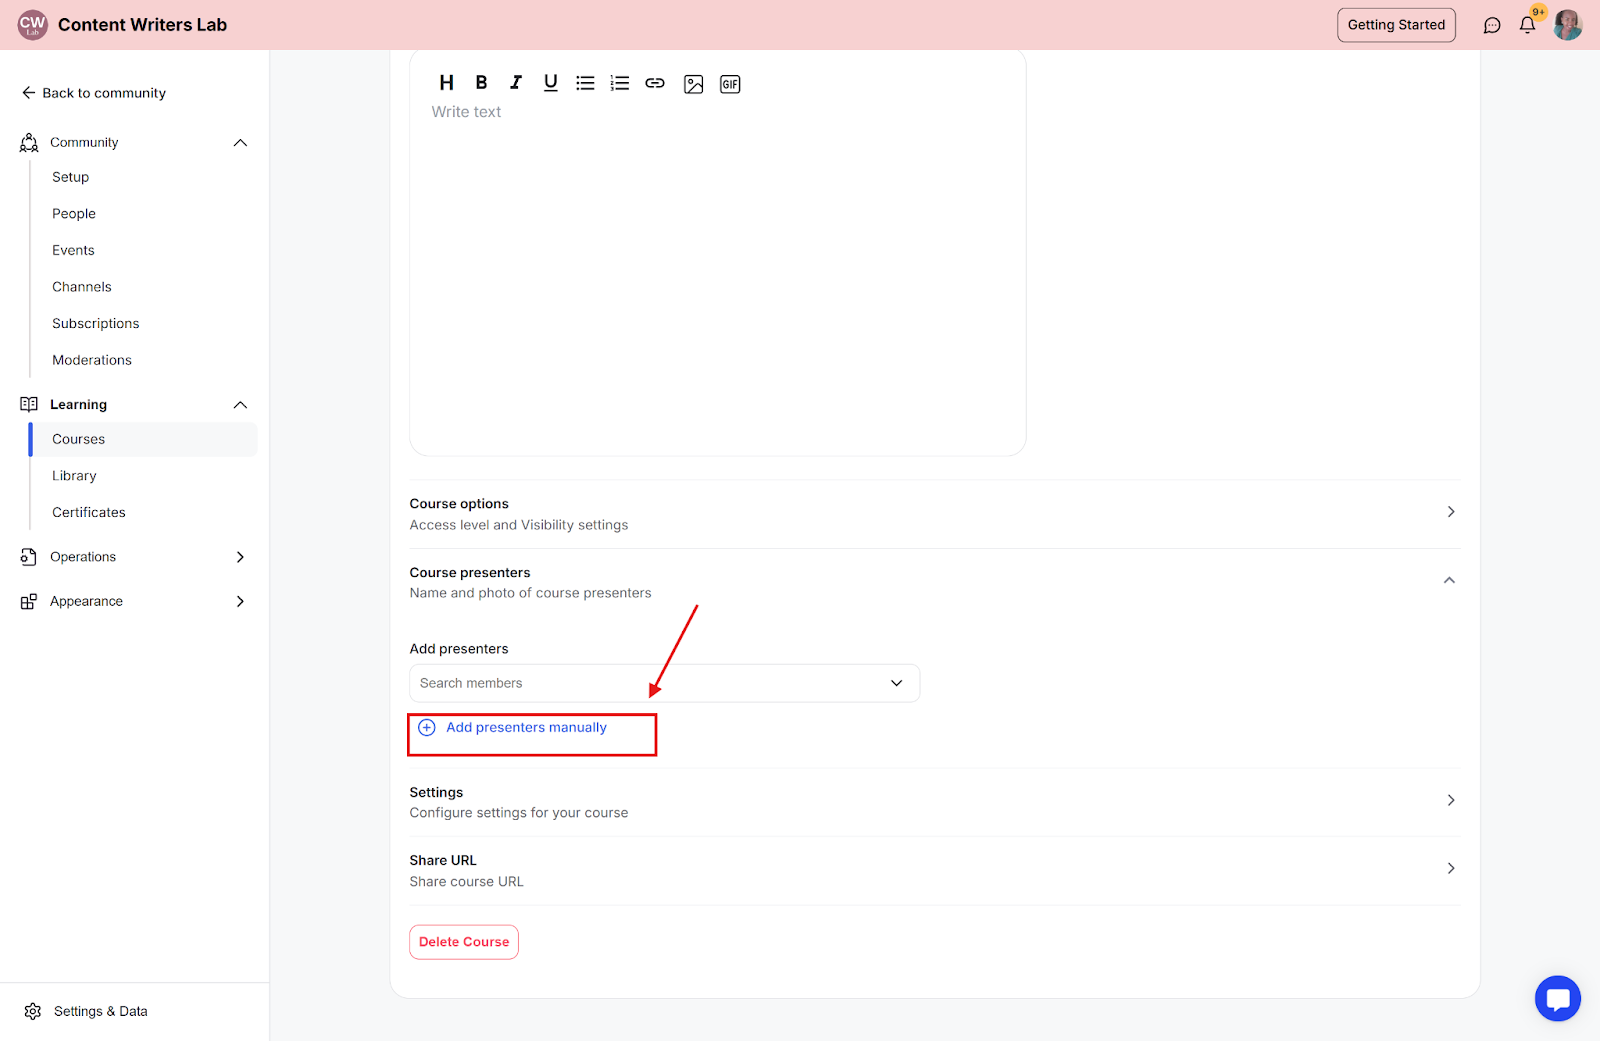Open Subscriptions in the sidebar
1600x1041 pixels.
(96, 324)
